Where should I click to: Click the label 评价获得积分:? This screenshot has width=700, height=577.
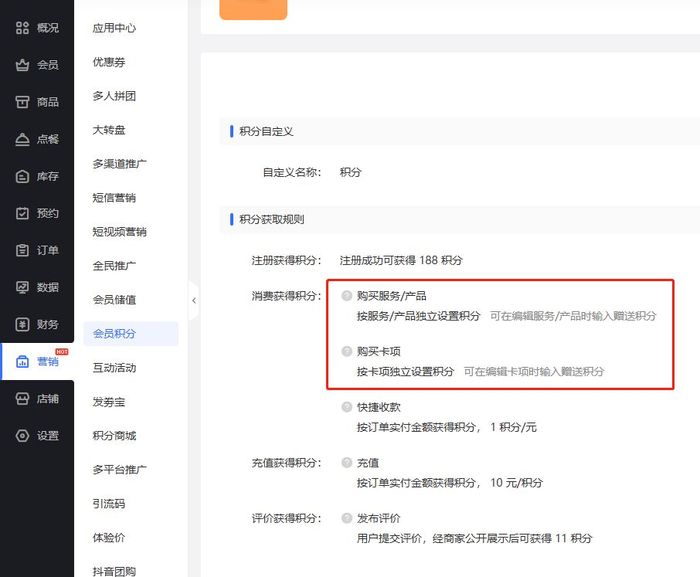[286, 518]
